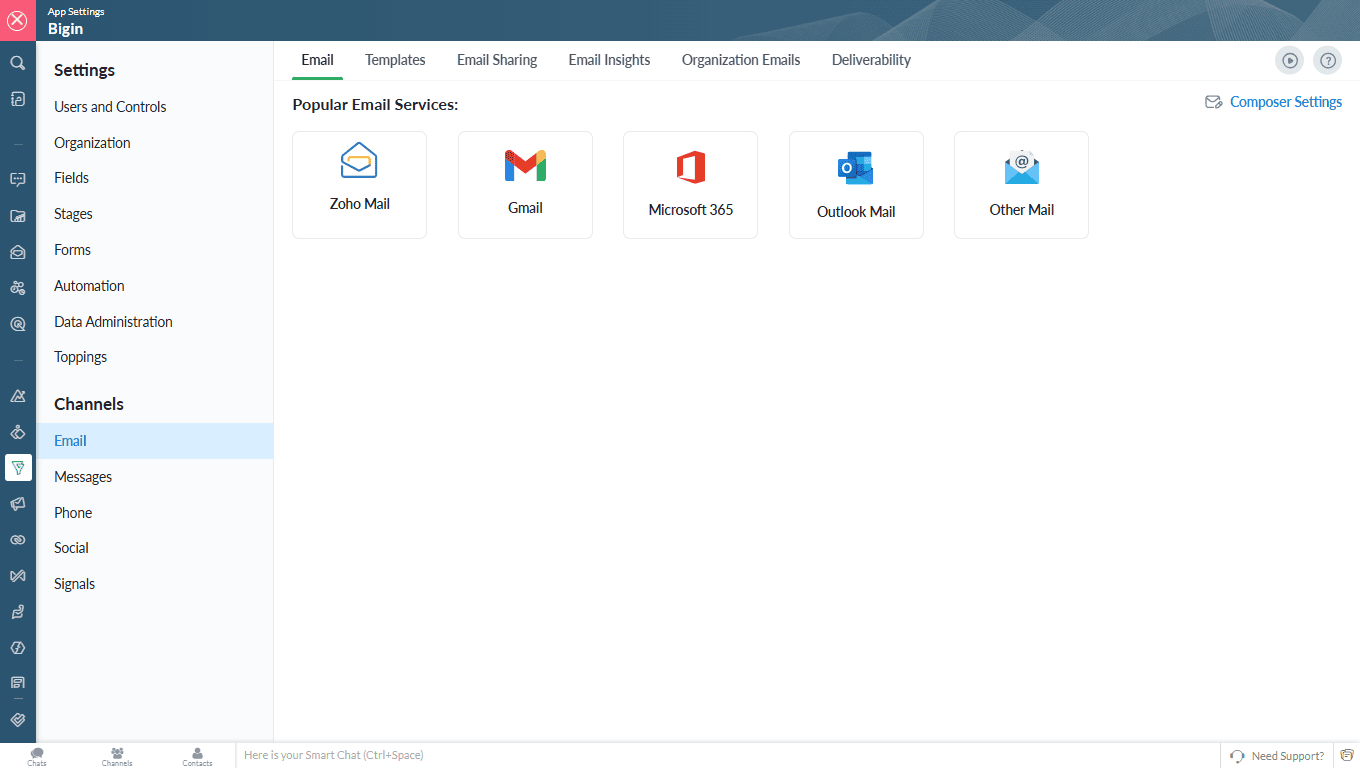This screenshot has width=1360, height=768.
Task: Choose the Gmail service card
Action: coord(525,185)
